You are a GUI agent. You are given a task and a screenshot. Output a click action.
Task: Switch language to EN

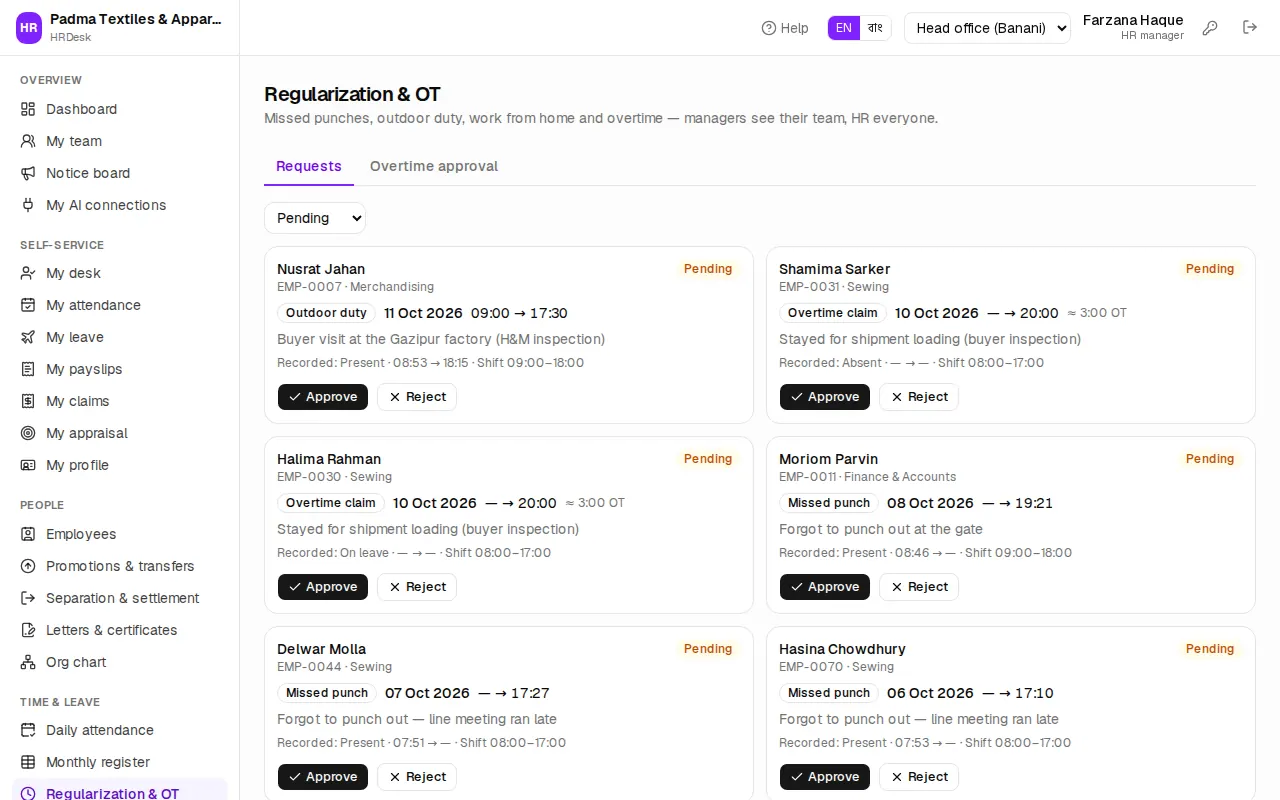[x=844, y=28]
